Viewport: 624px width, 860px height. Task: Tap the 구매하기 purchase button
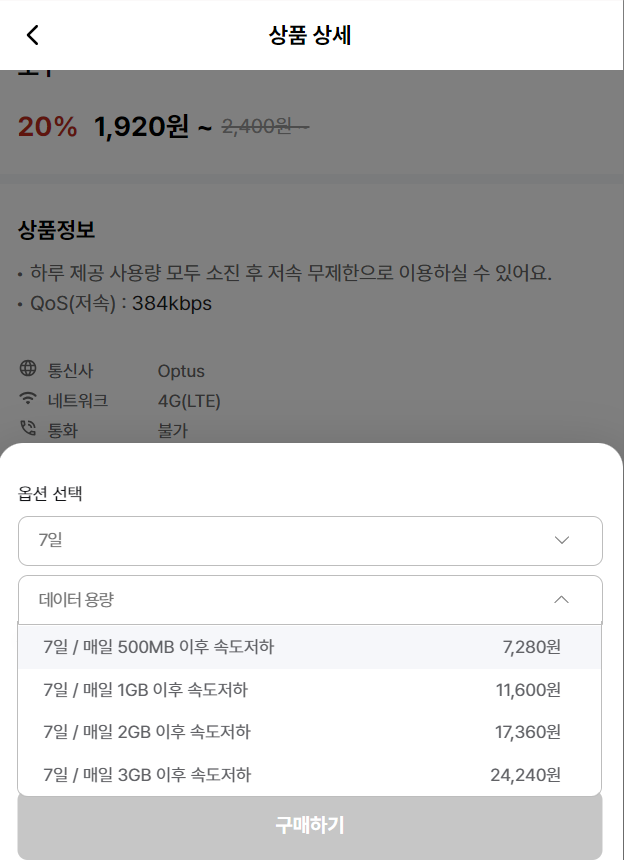310,825
